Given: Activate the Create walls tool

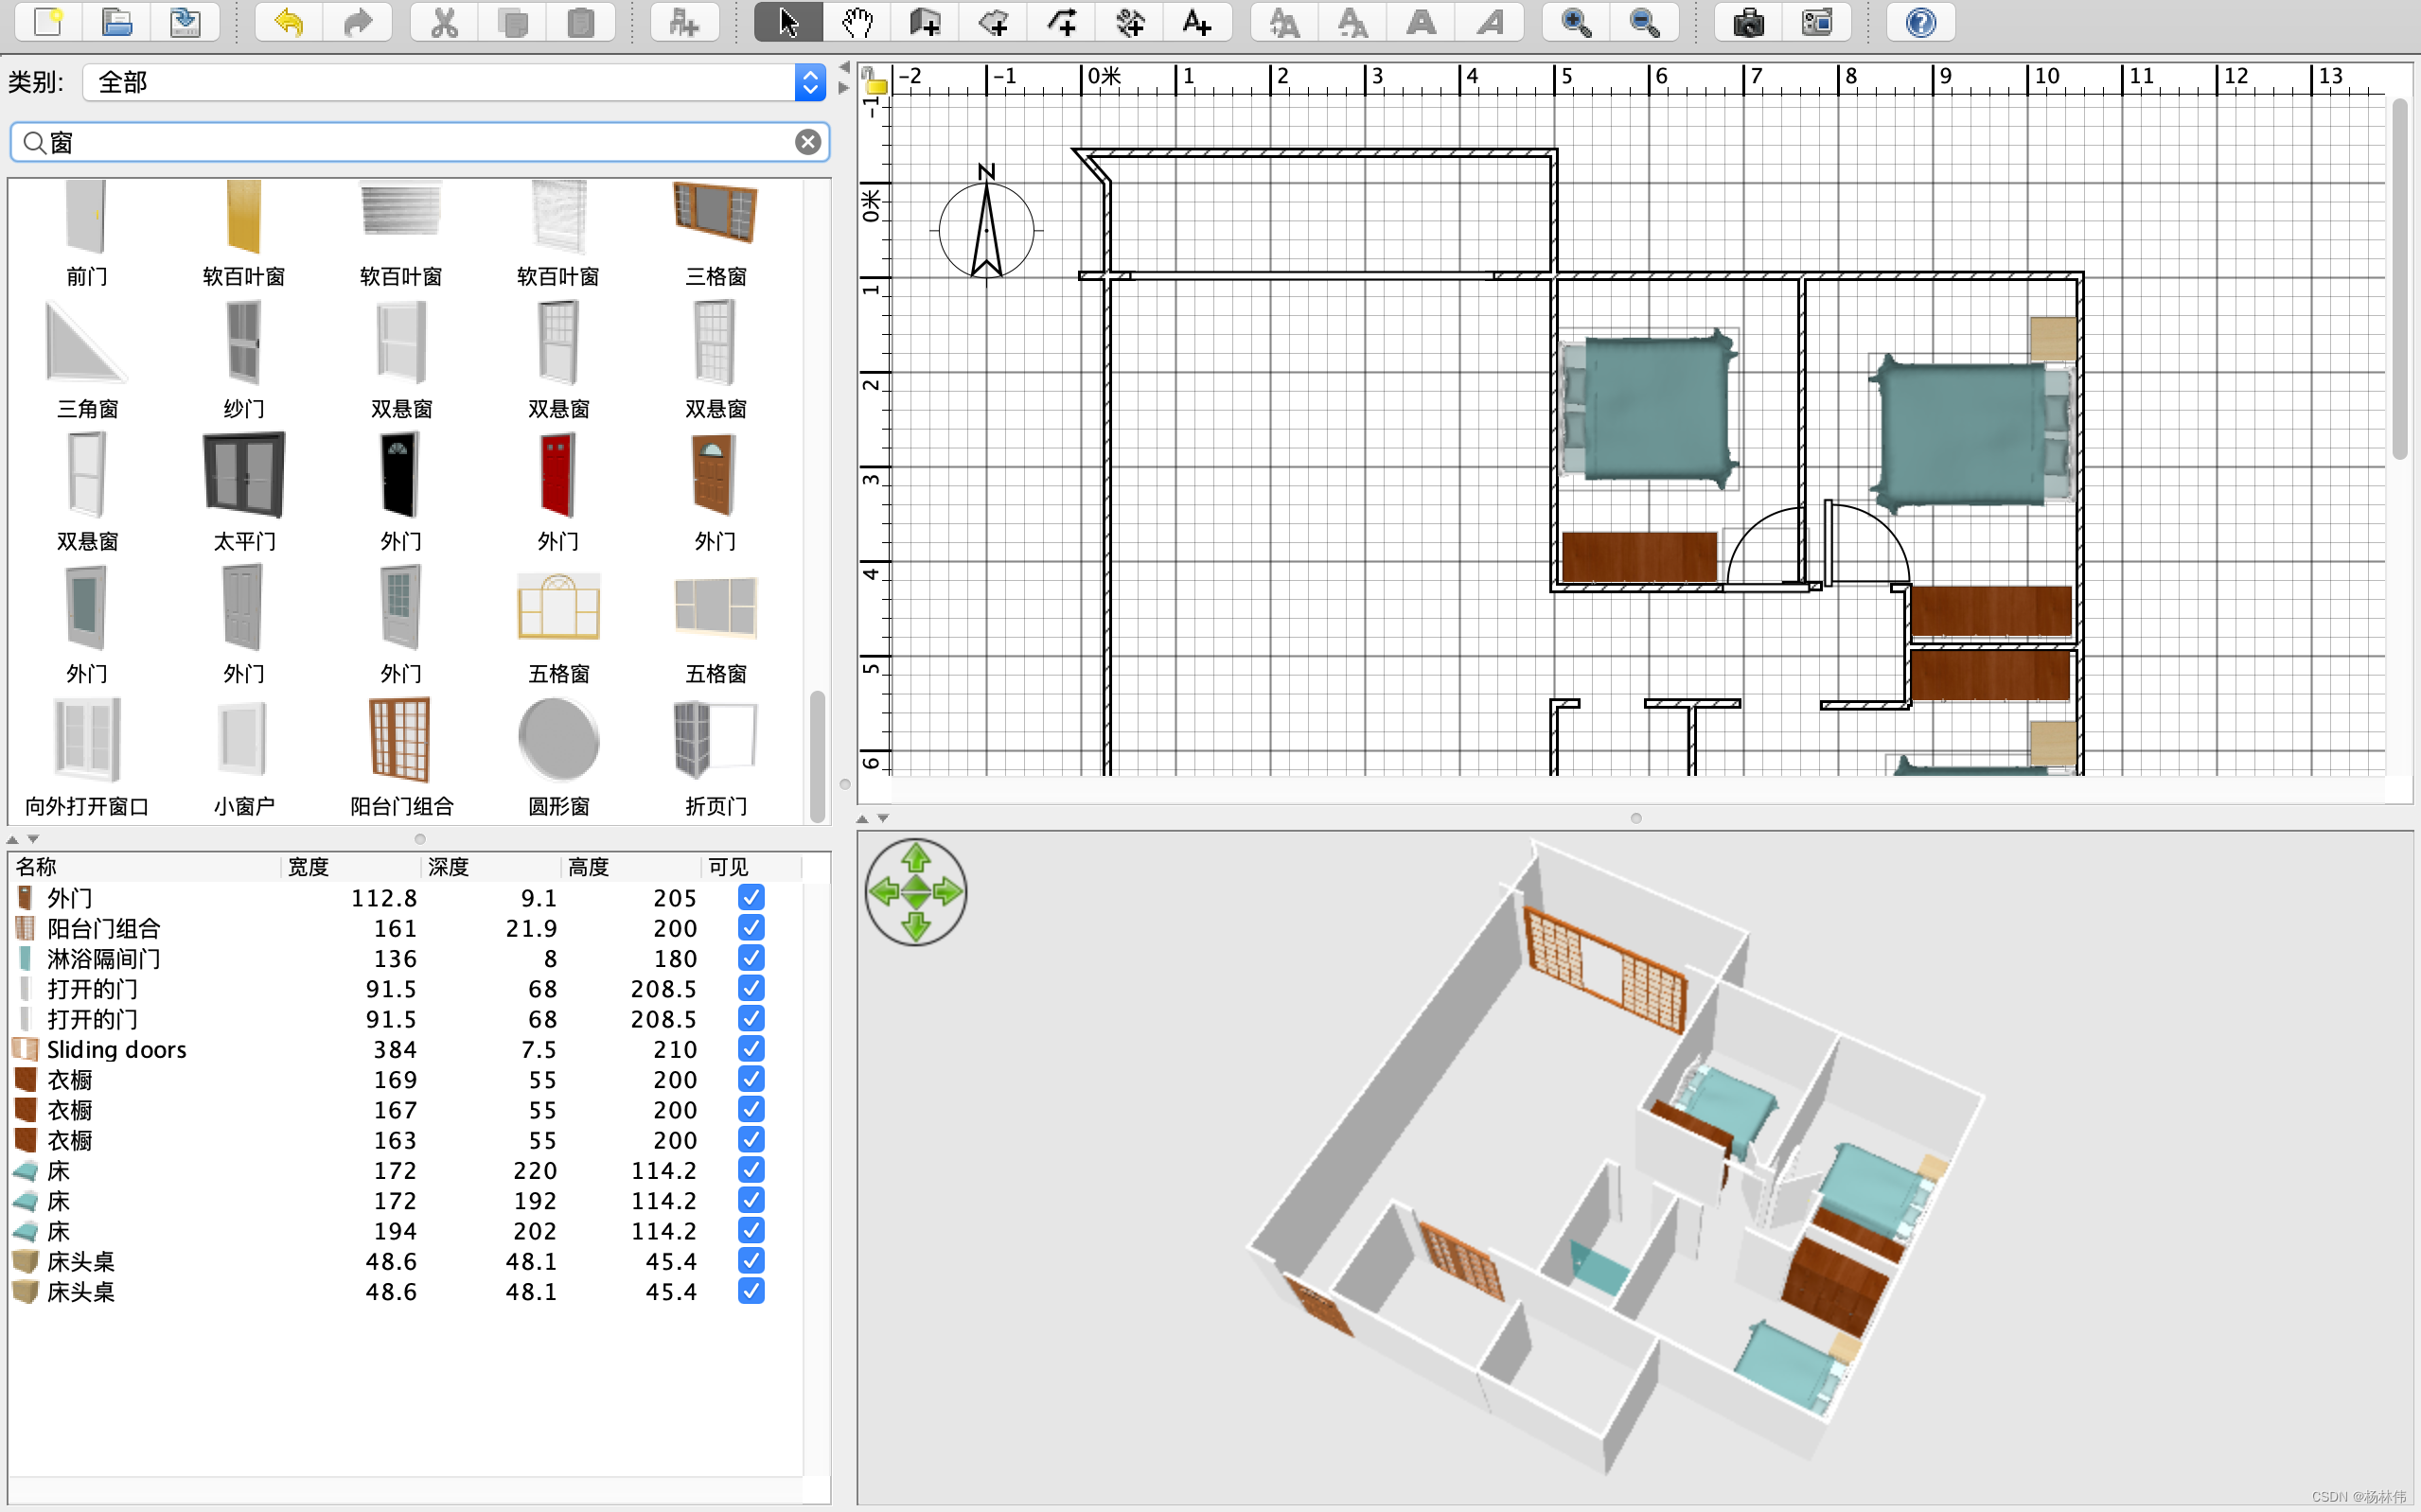Looking at the screenshot, I should (x=925, y=22).
